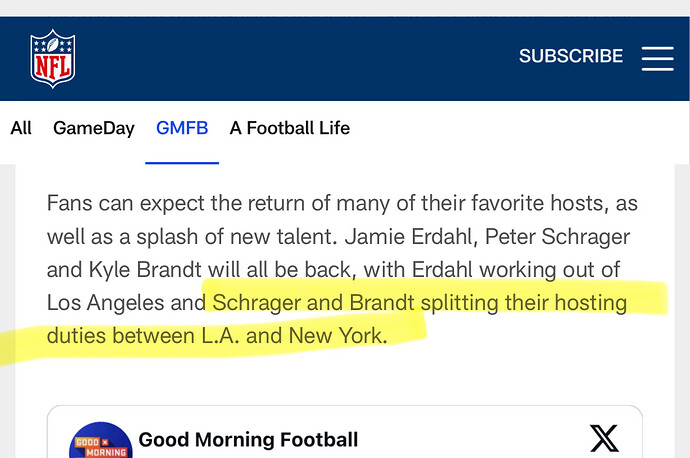Click the X logo on embedded post
690x458 pixels.
click(604, 438)
